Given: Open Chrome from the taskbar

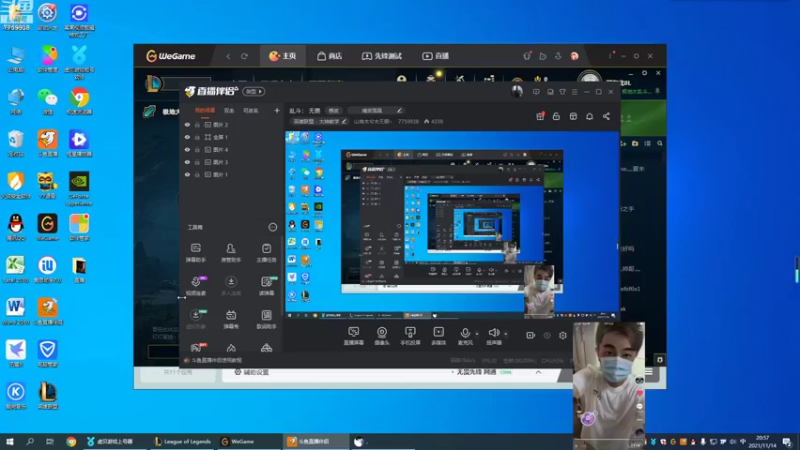Looking at the screenshot, I should pos(71,441).
